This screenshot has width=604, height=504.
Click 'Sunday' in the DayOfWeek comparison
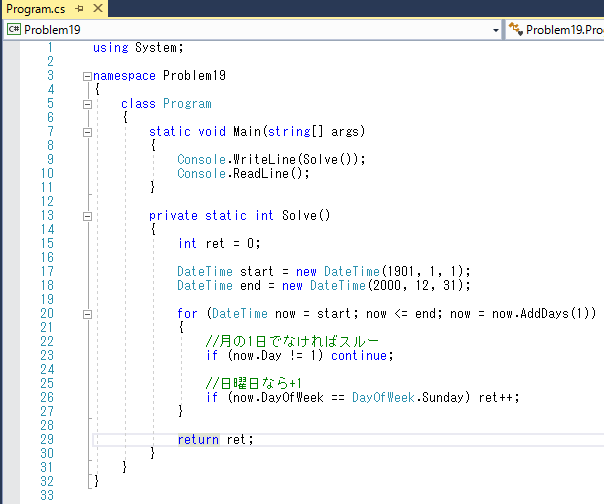click(x=443, y=397)
